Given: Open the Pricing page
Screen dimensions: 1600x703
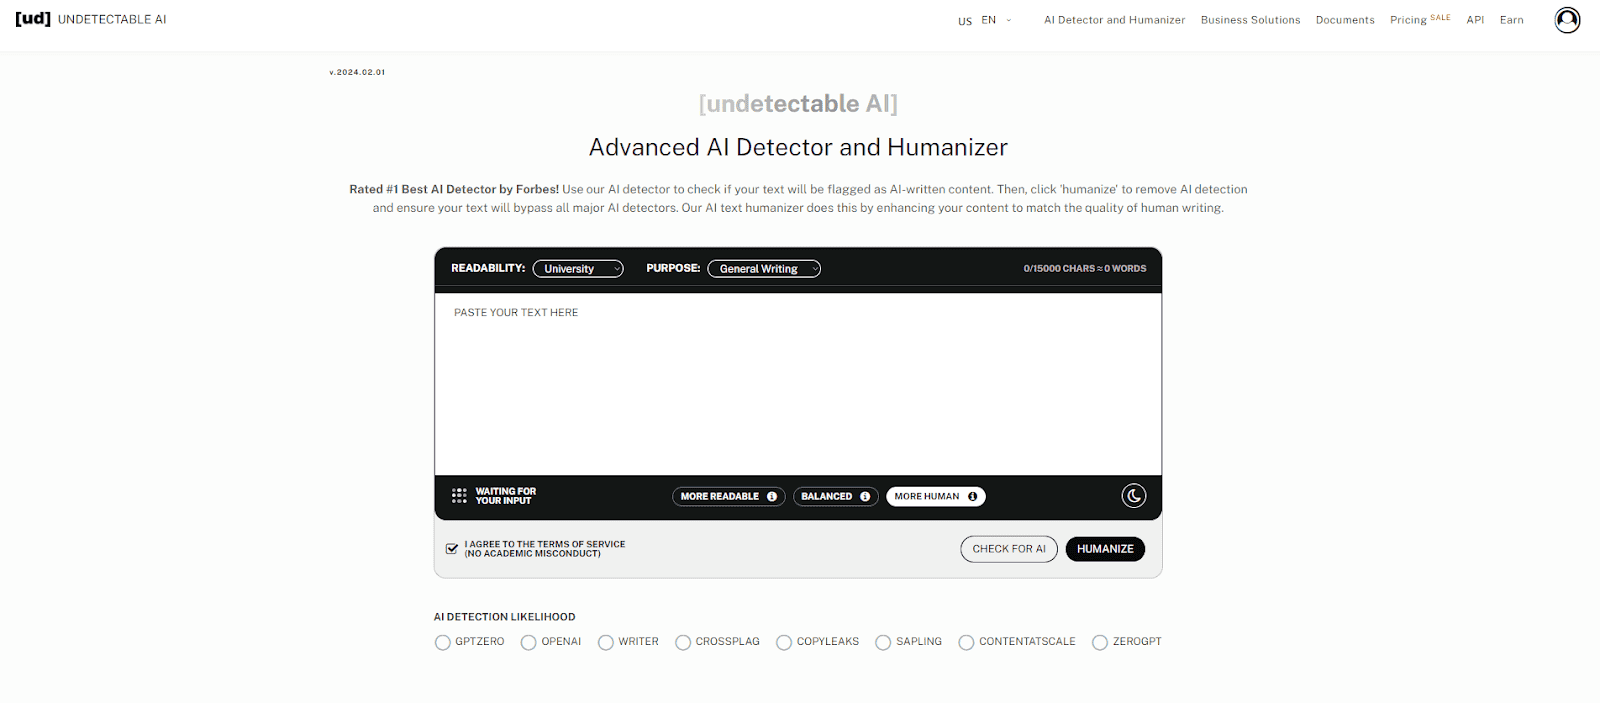Looking at the screenshot, I should [x=1420, y=19].
